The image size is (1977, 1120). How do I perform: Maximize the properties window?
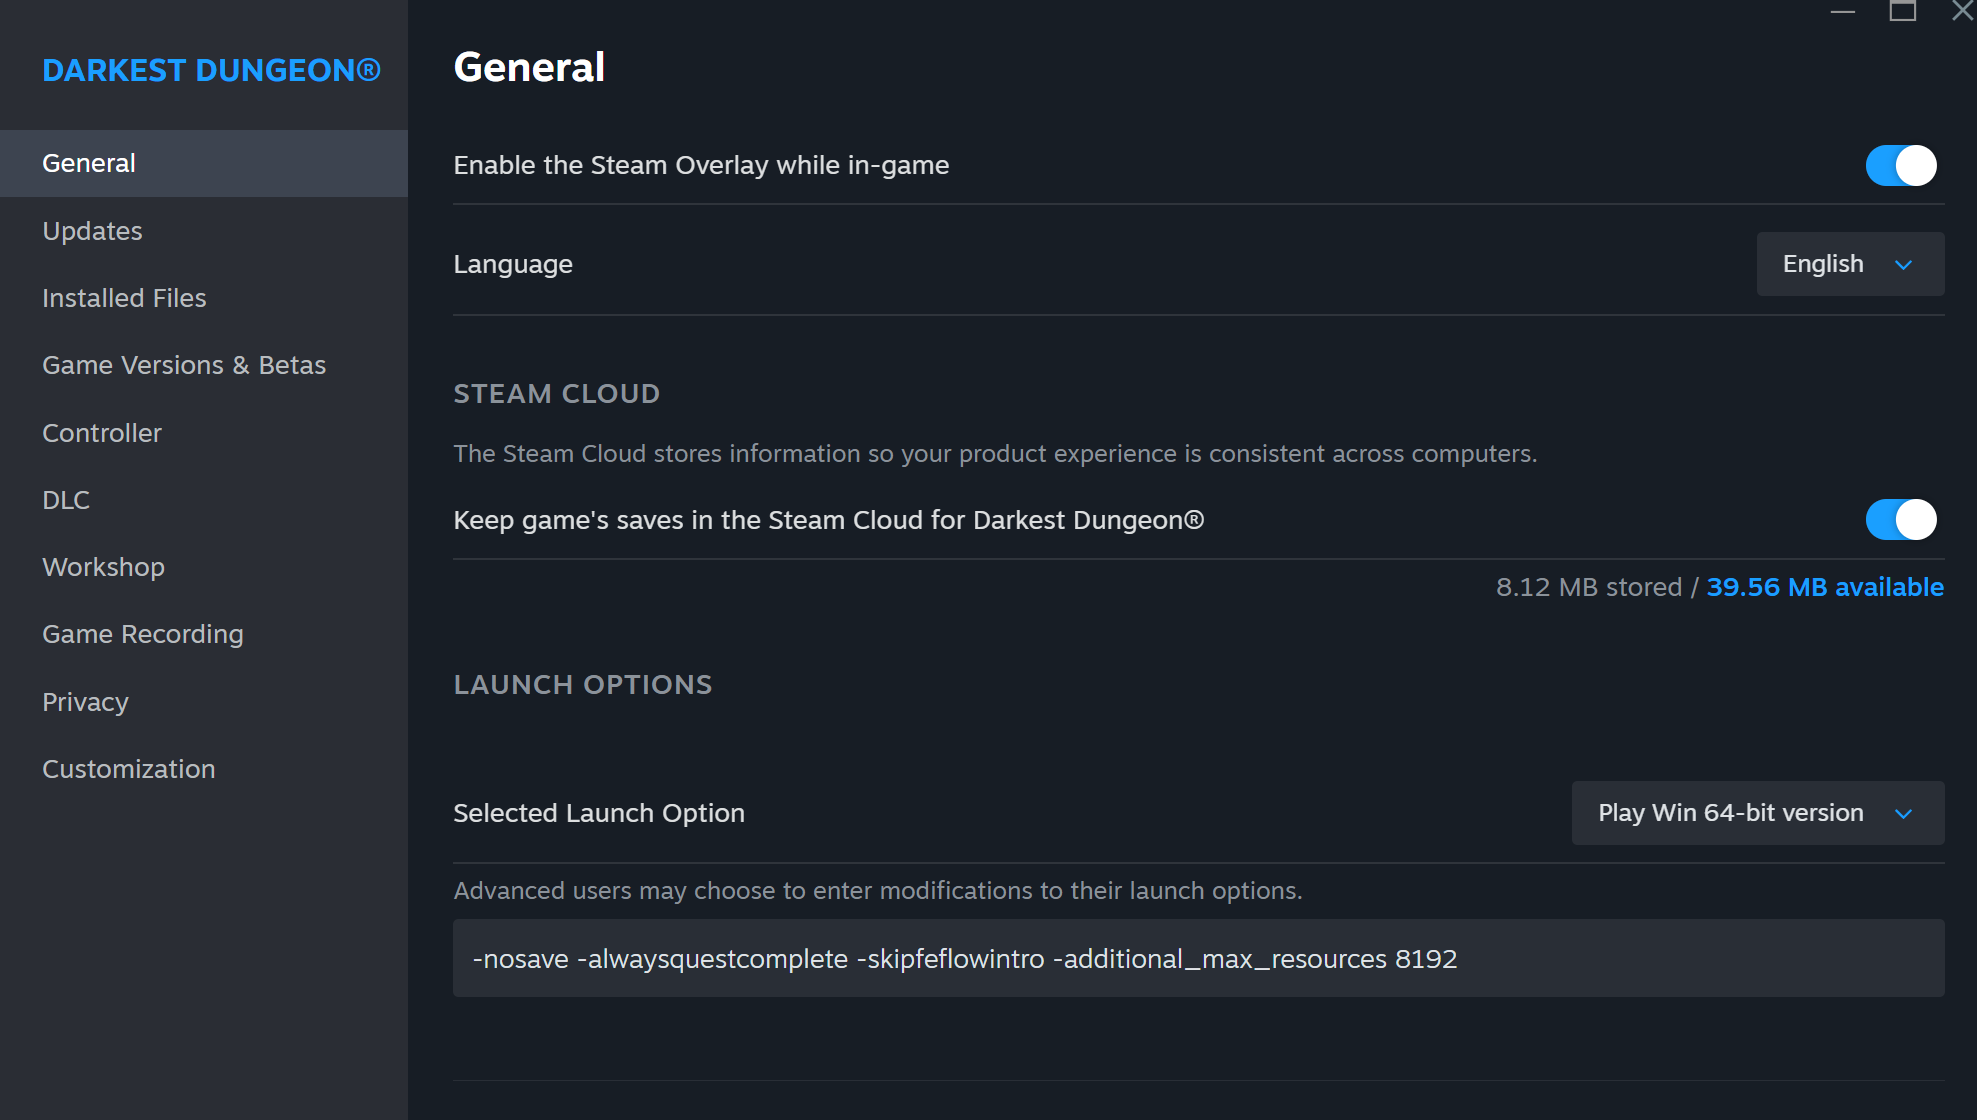[1902, 11]
